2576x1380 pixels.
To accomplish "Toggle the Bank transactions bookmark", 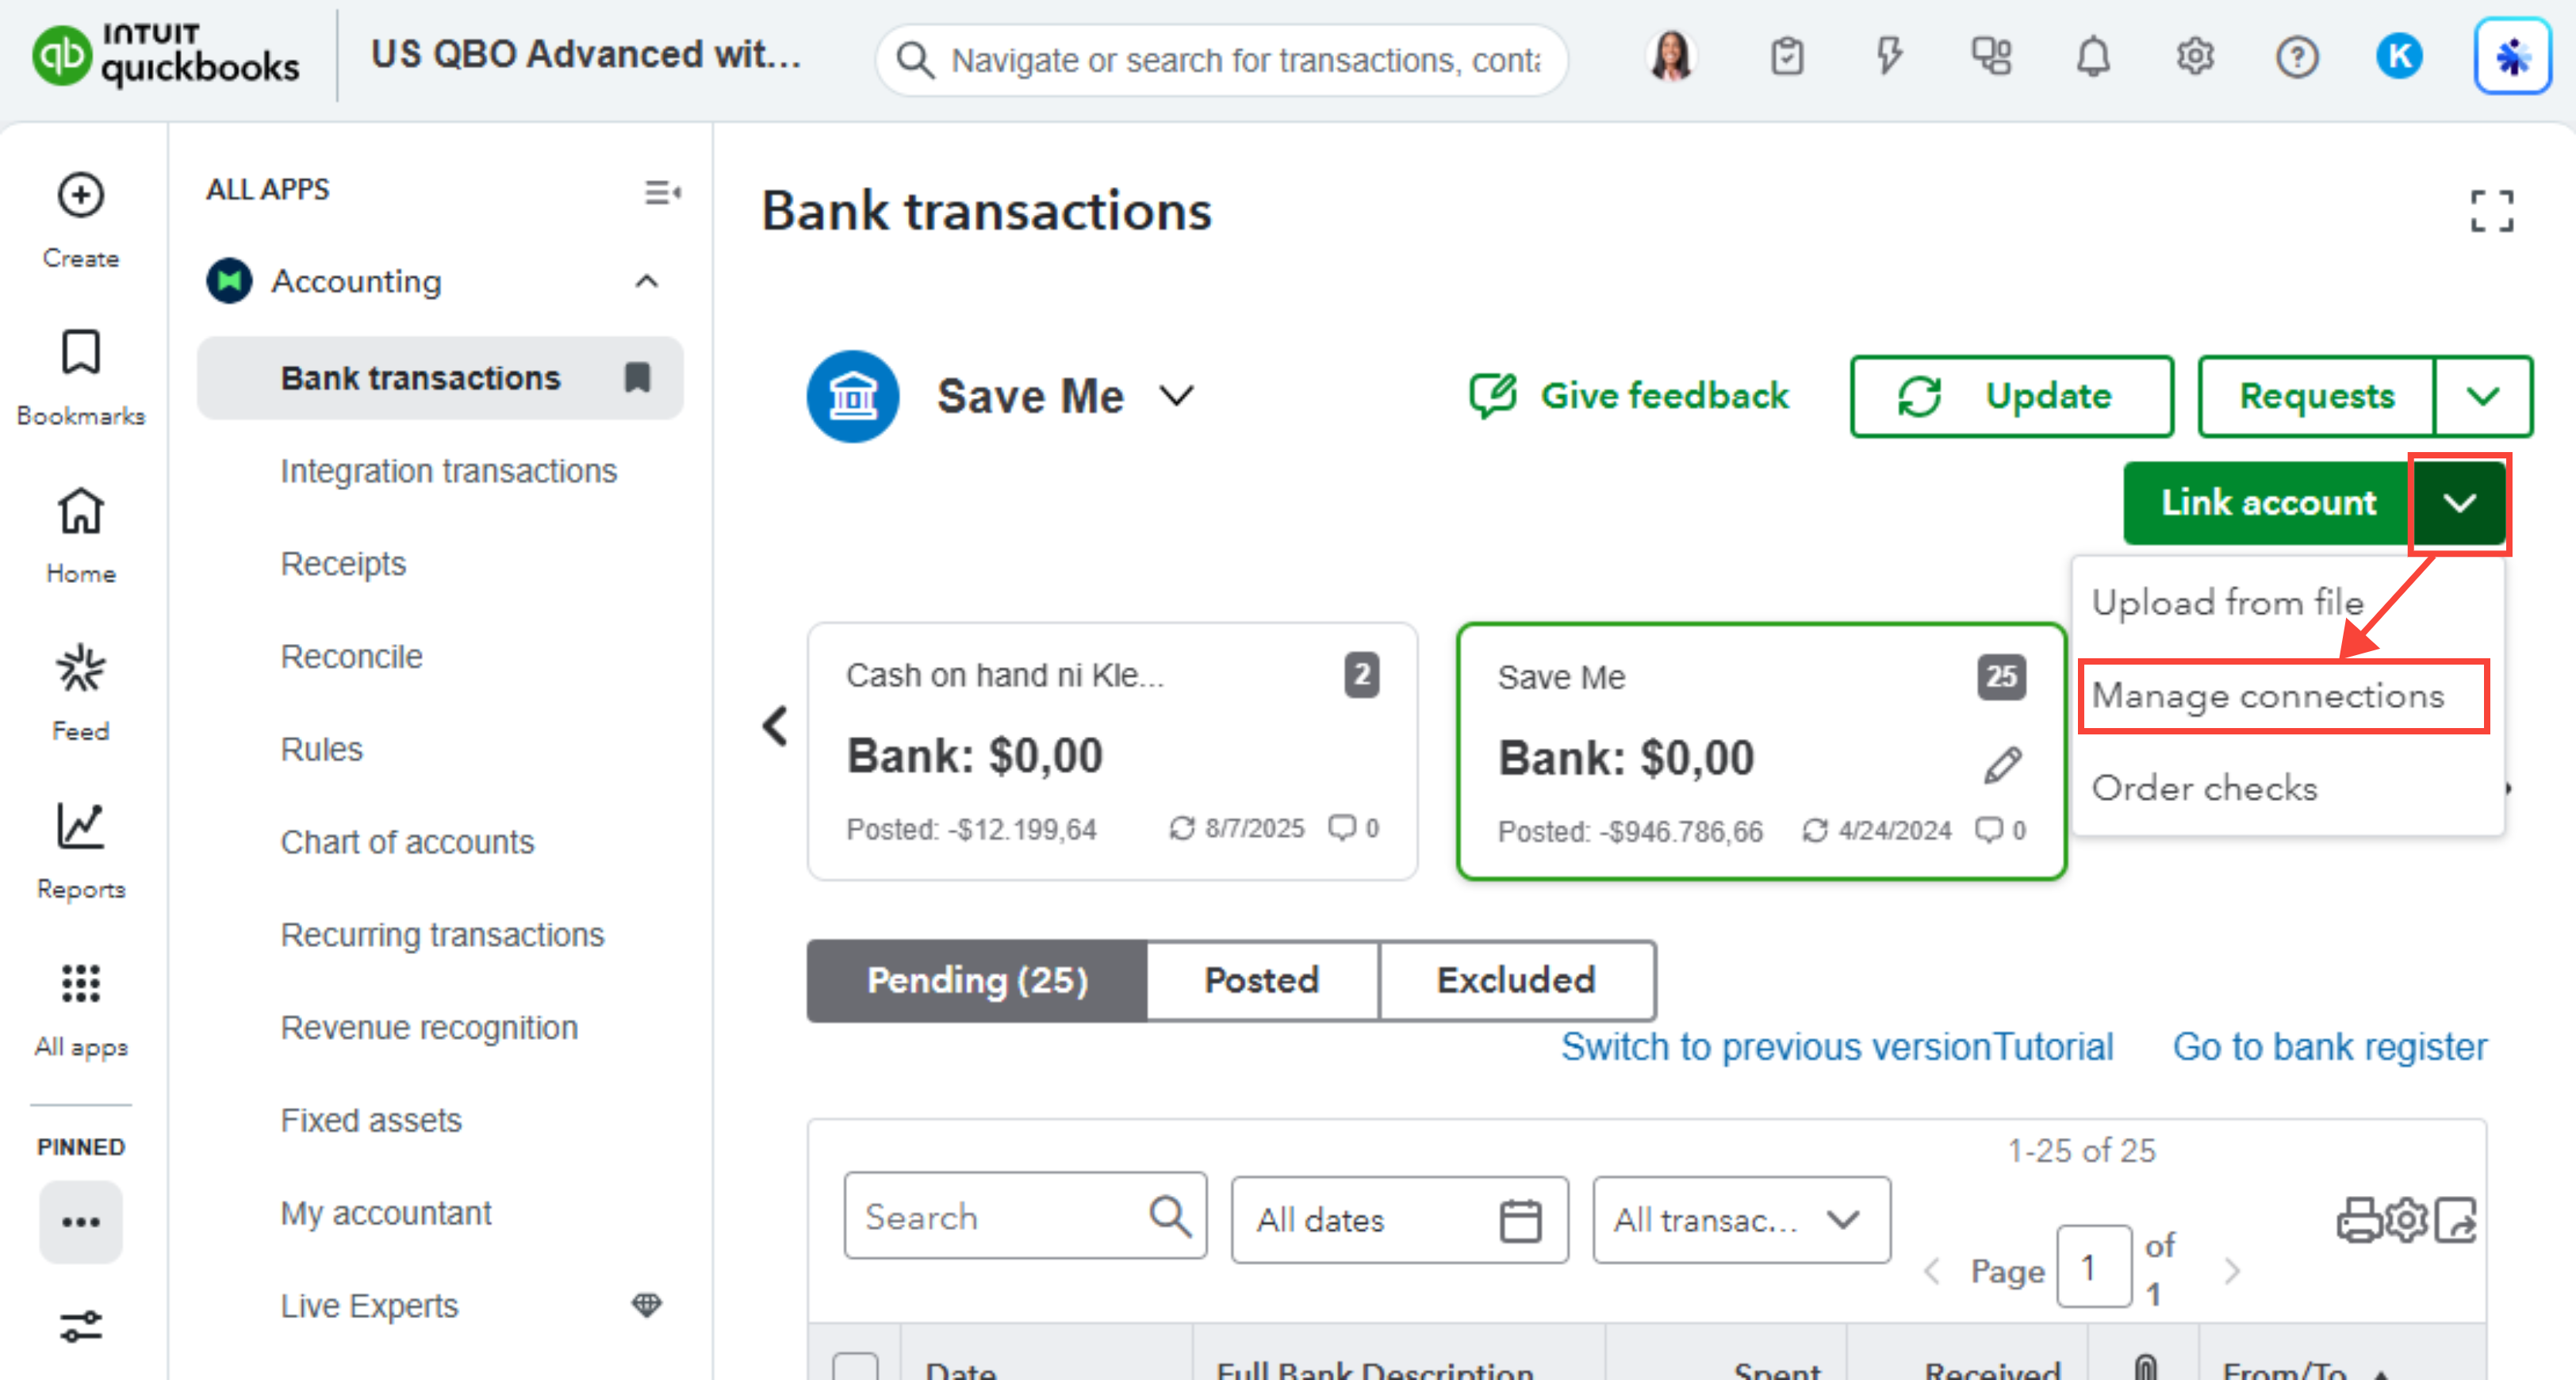I will [x=637, y=378].
